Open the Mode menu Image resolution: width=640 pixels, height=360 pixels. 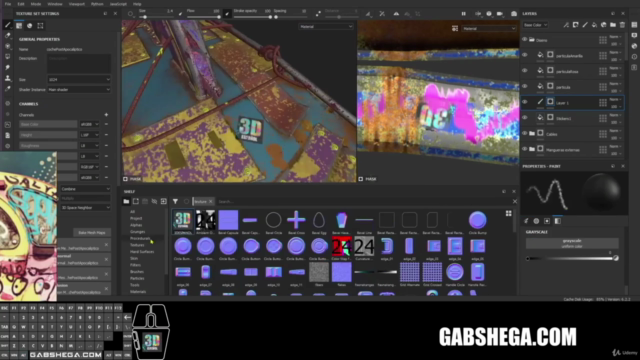[x=36, y=4]
